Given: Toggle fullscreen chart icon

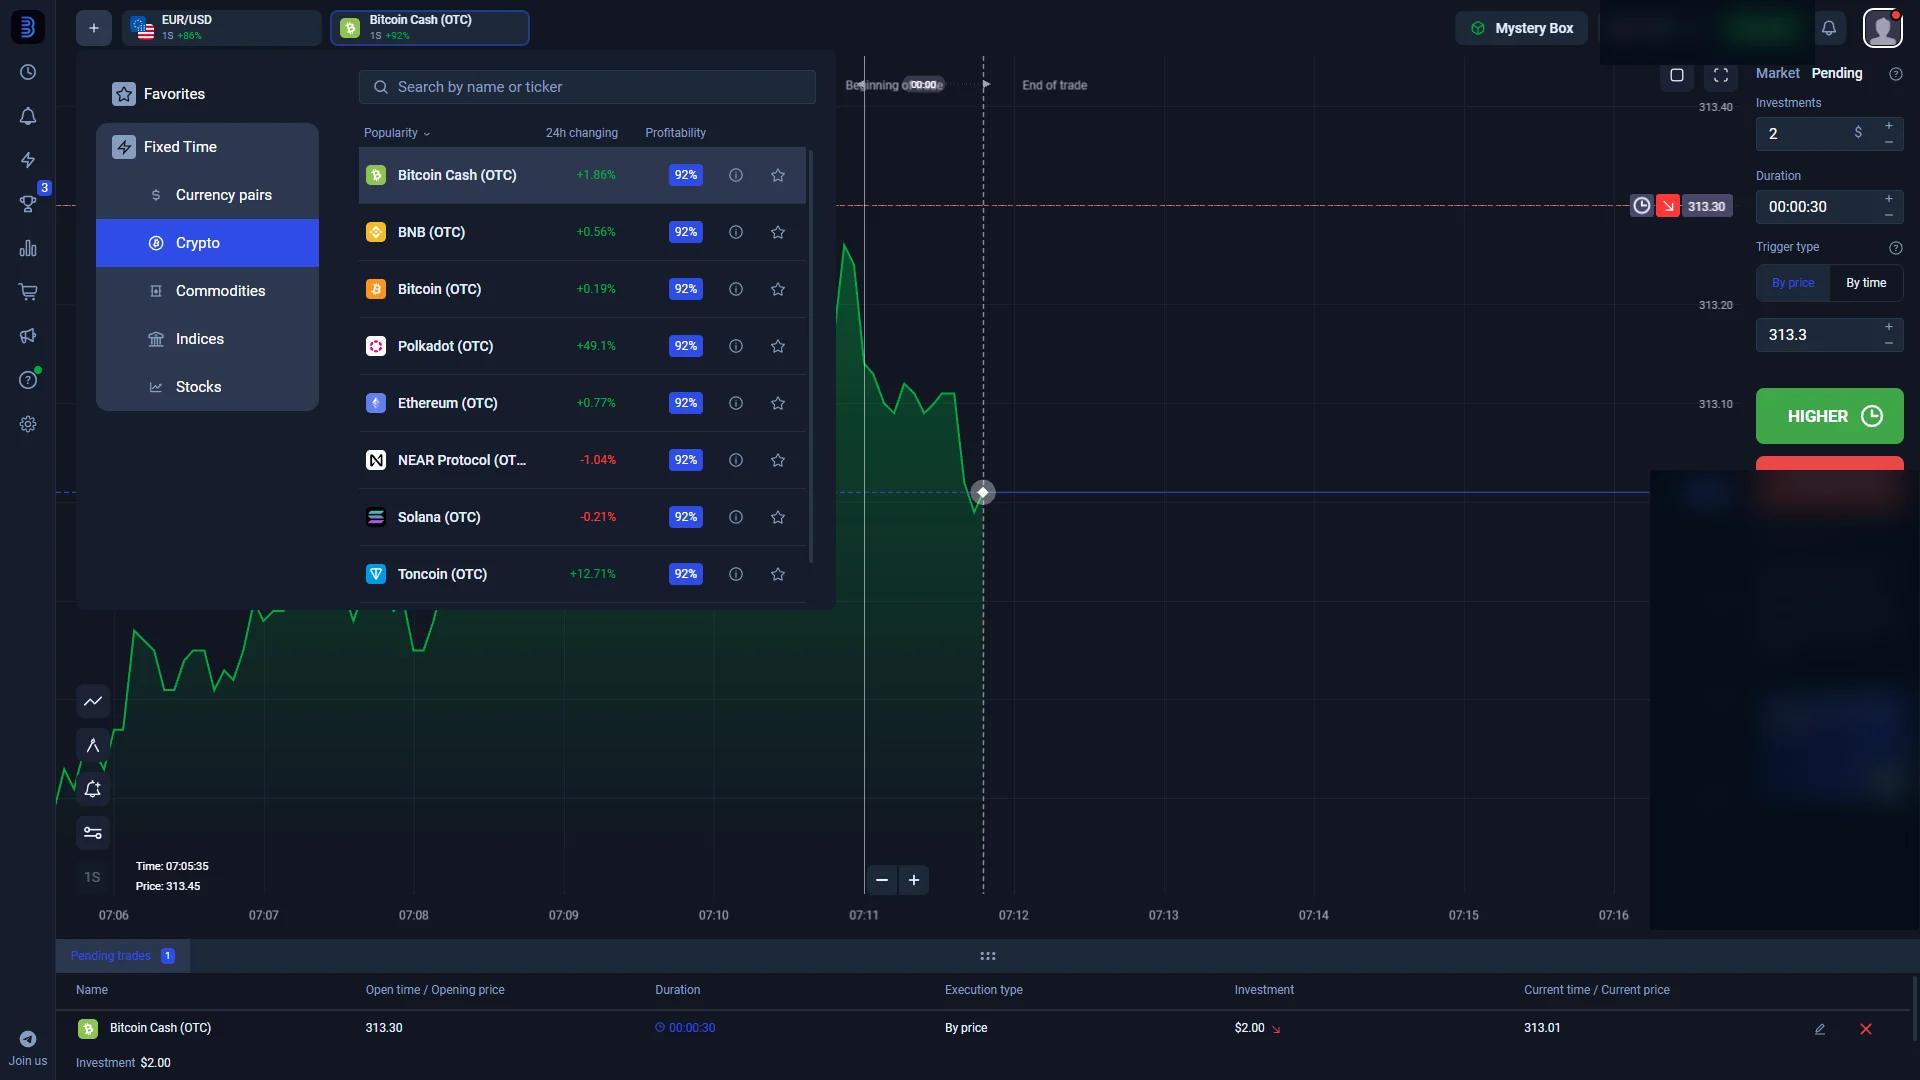Looking at the screenshot, I should [1721, 75].
